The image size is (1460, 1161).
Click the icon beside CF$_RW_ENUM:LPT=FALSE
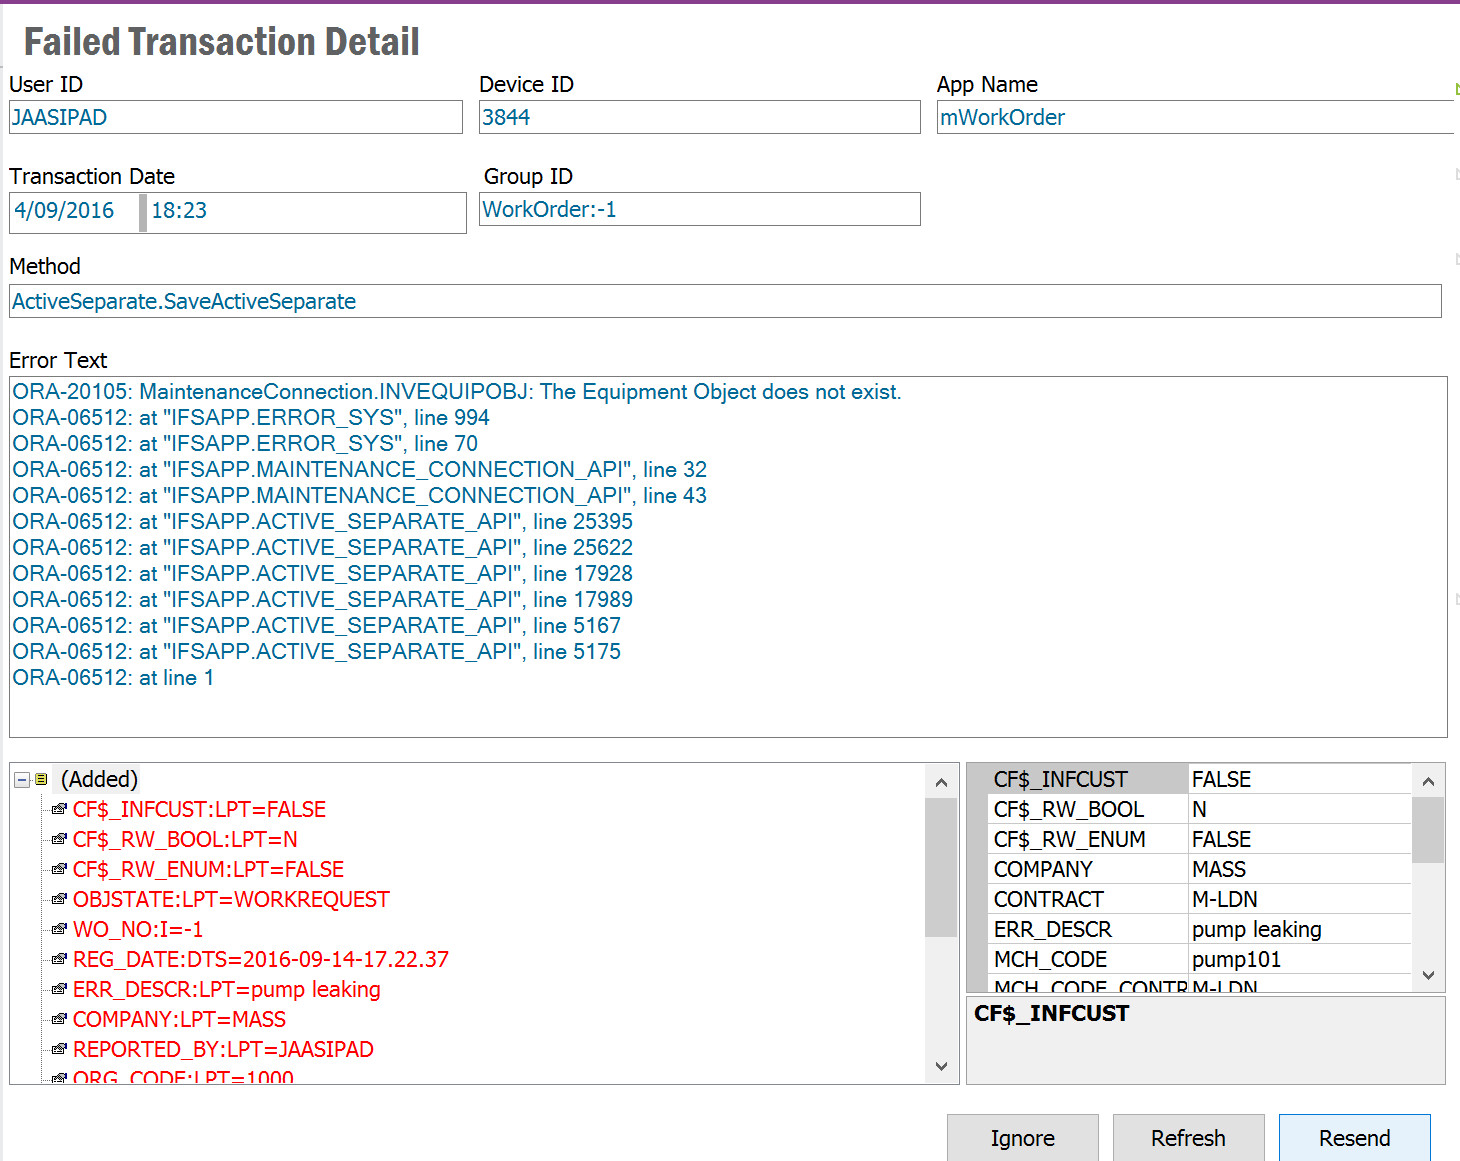(59, 869)
